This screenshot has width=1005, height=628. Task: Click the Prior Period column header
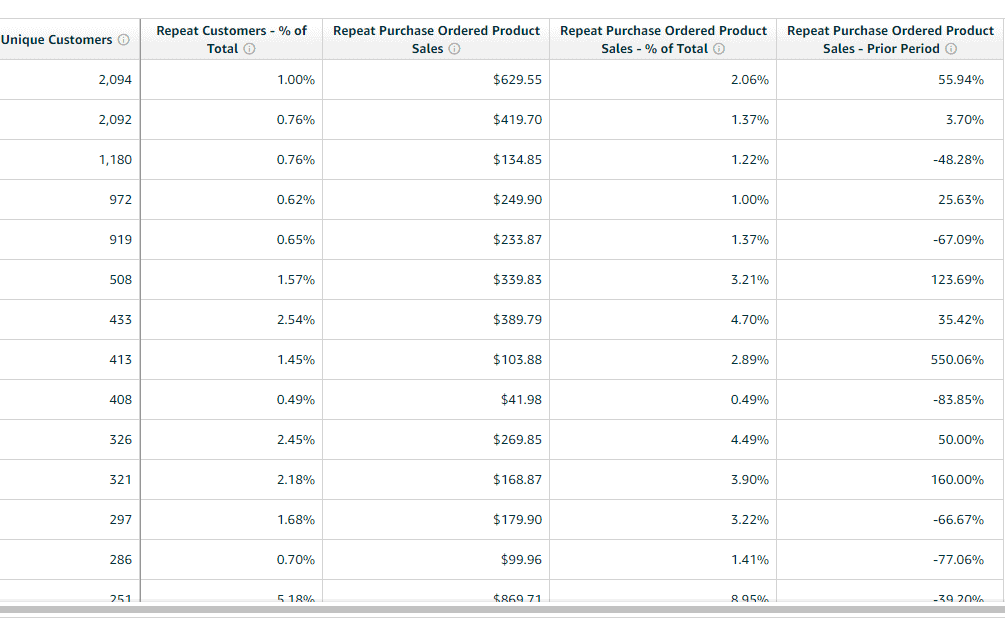(x=890, y=39)
